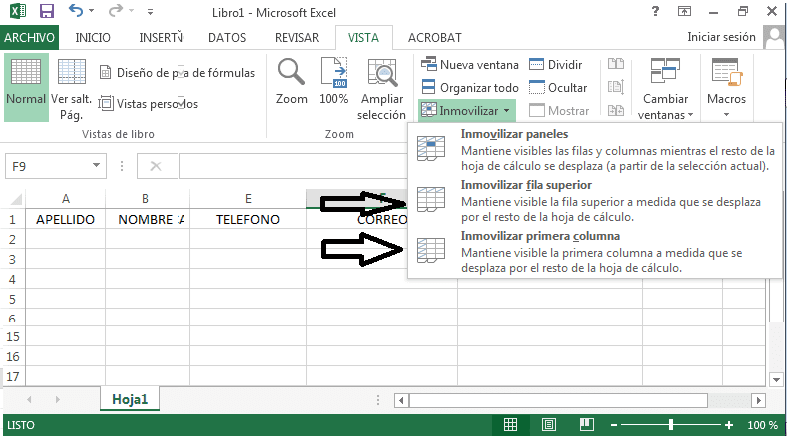Open the ACROBAT tab

coord(435,38)
